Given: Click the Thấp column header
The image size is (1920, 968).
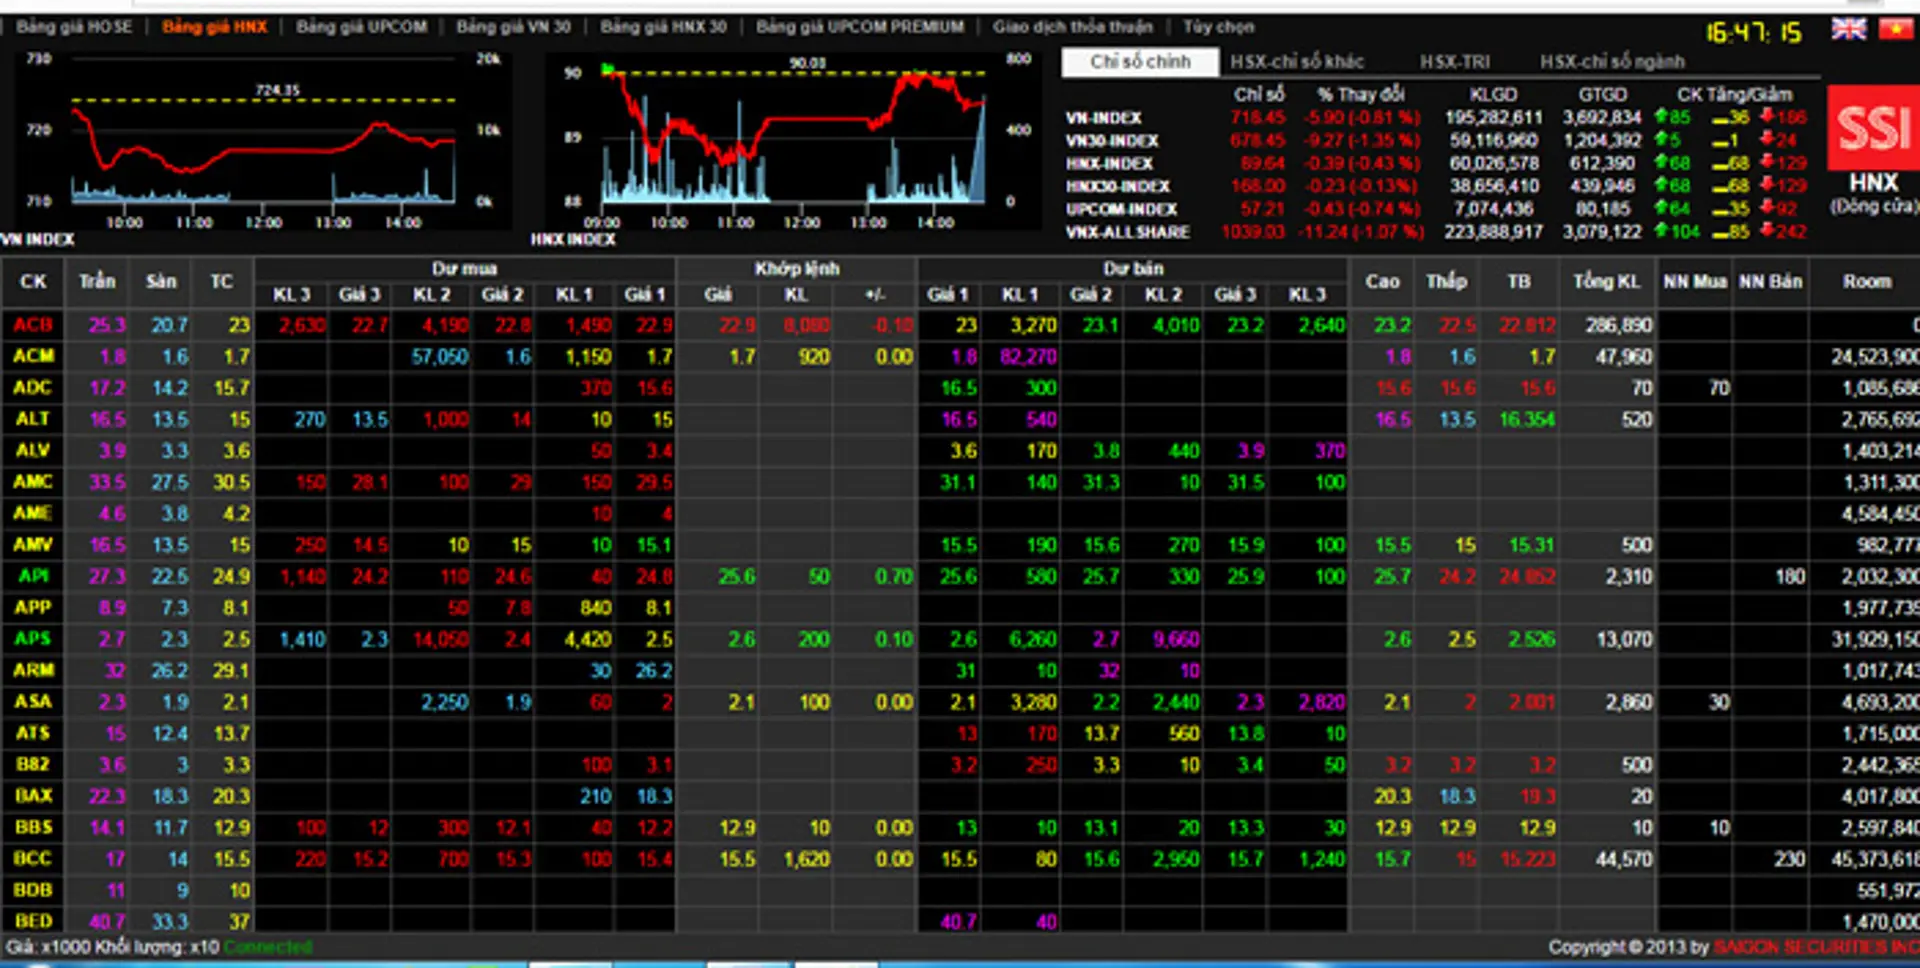Looking at the screenshot, I should click(x=1446, y=282).
